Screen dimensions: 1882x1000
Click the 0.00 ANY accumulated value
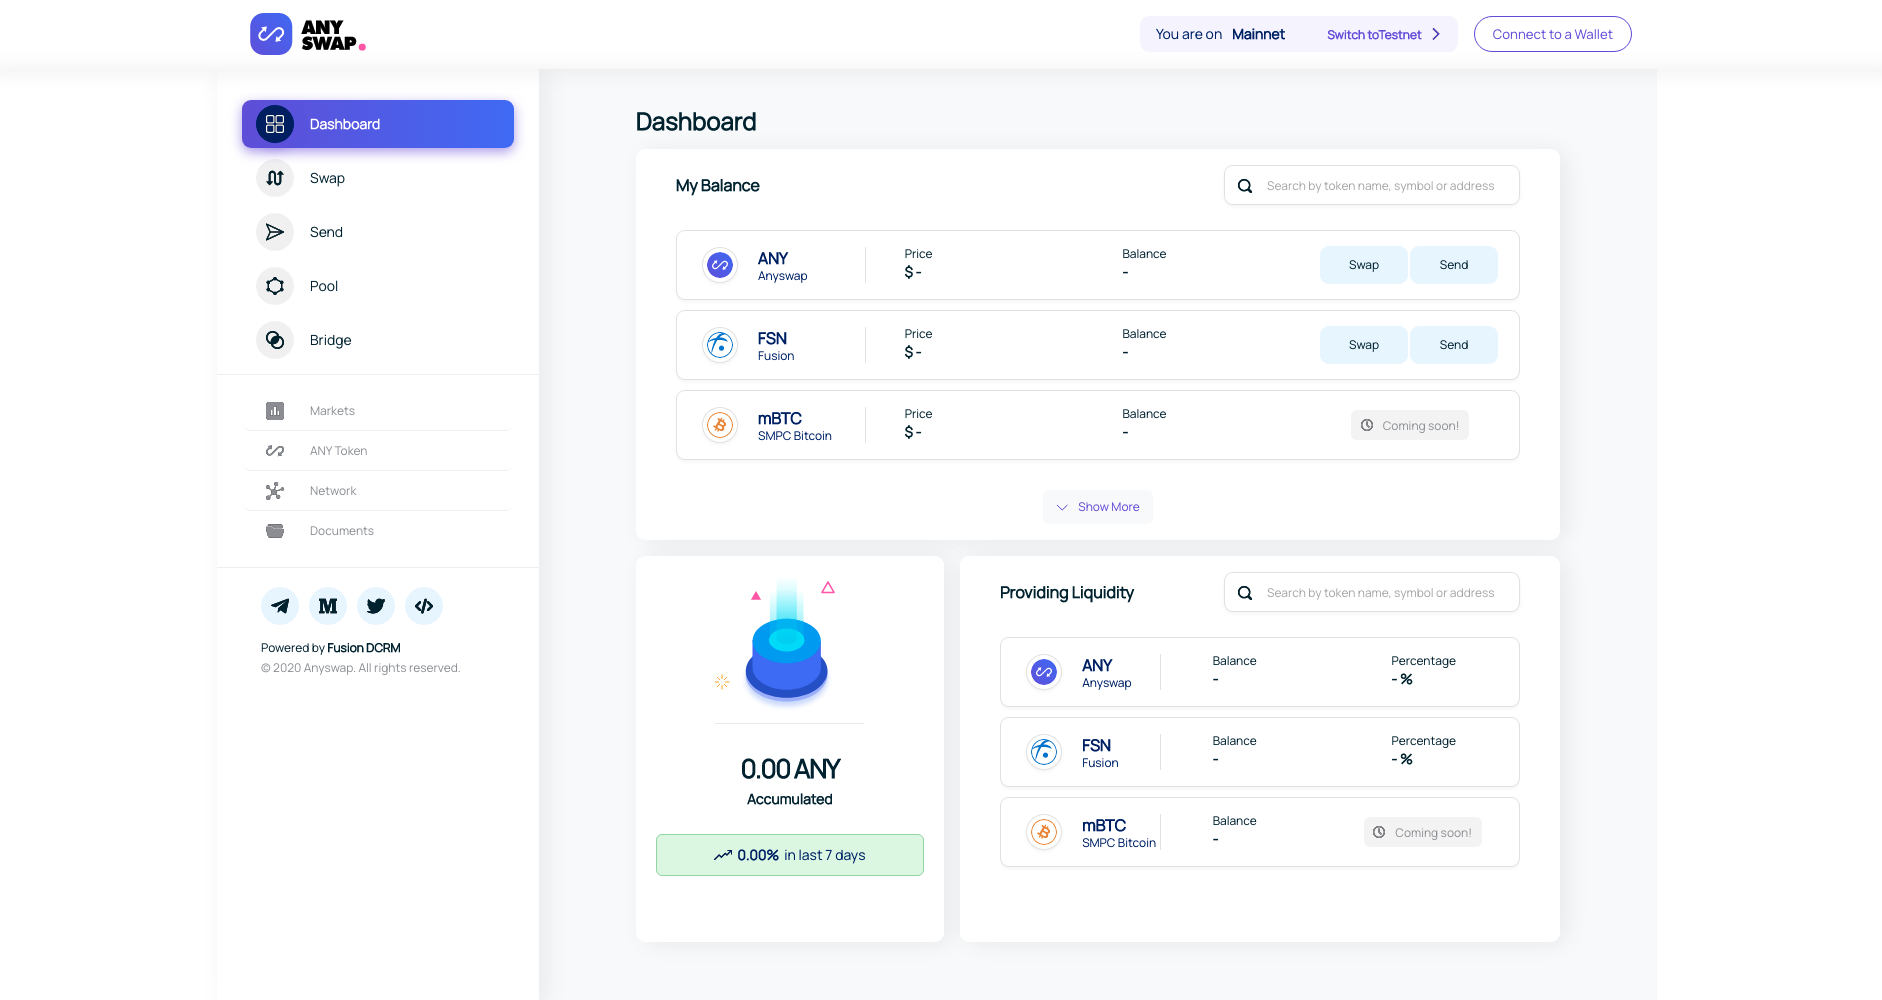(x=790, y=769)
